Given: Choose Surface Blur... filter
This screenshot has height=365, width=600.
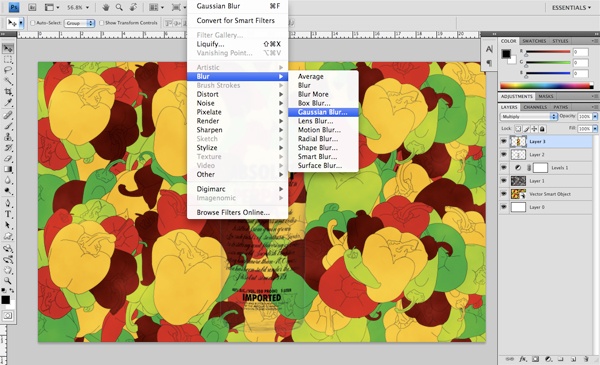Looking at the screenshot, I should [x=323, y=165].
